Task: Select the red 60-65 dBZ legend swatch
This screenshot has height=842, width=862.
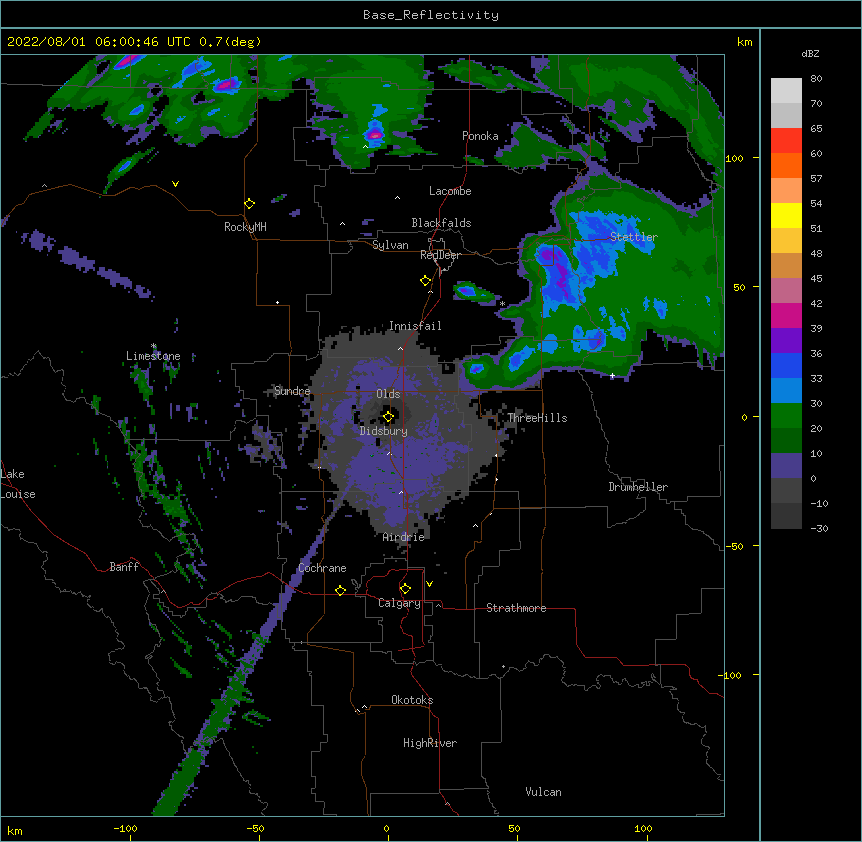Action: 786,141
